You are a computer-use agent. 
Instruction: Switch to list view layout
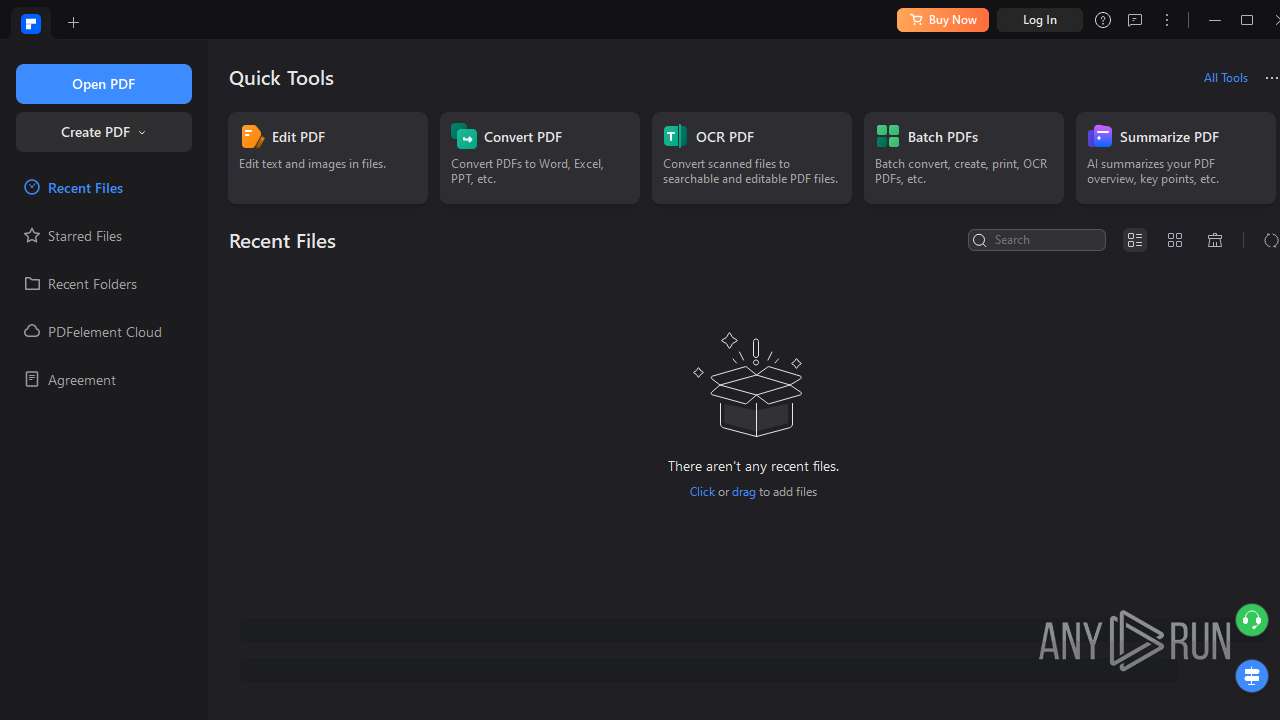pyautogui.click(x=1135, y=240)
